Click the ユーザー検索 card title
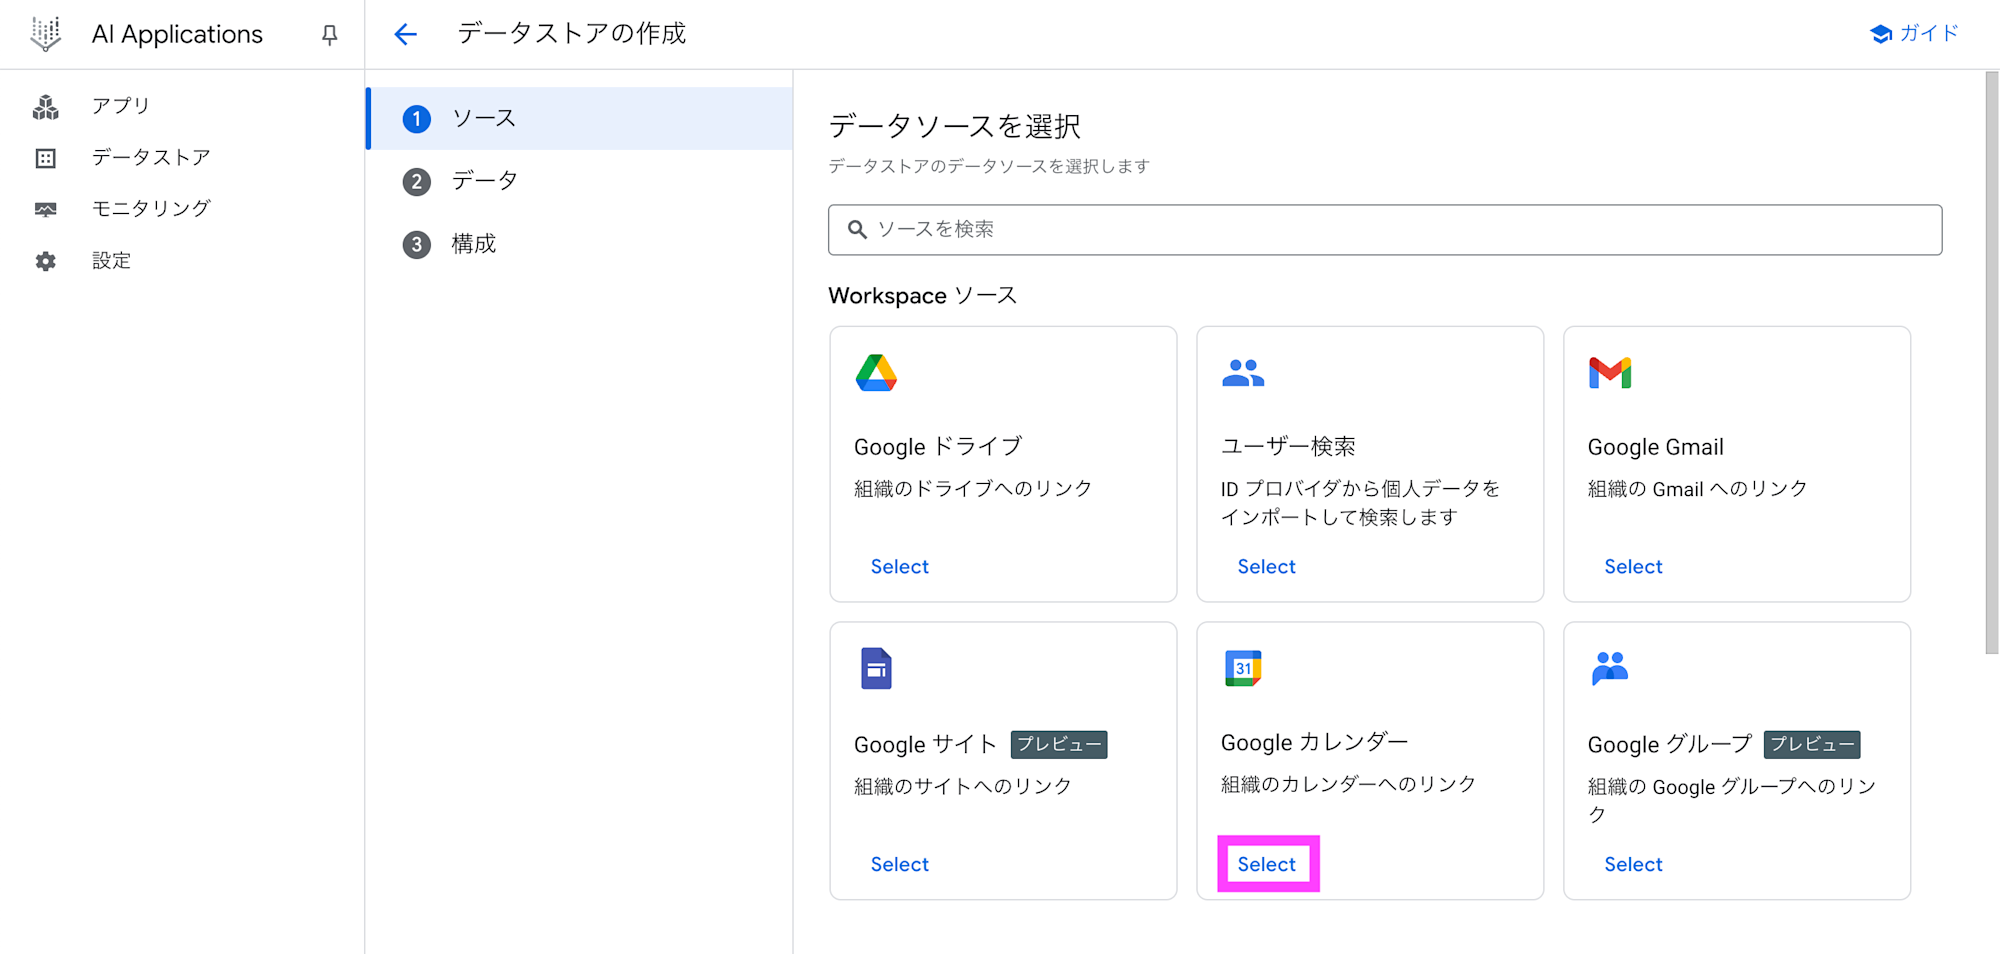2000x954 pixels. (x=1288, y=447)
